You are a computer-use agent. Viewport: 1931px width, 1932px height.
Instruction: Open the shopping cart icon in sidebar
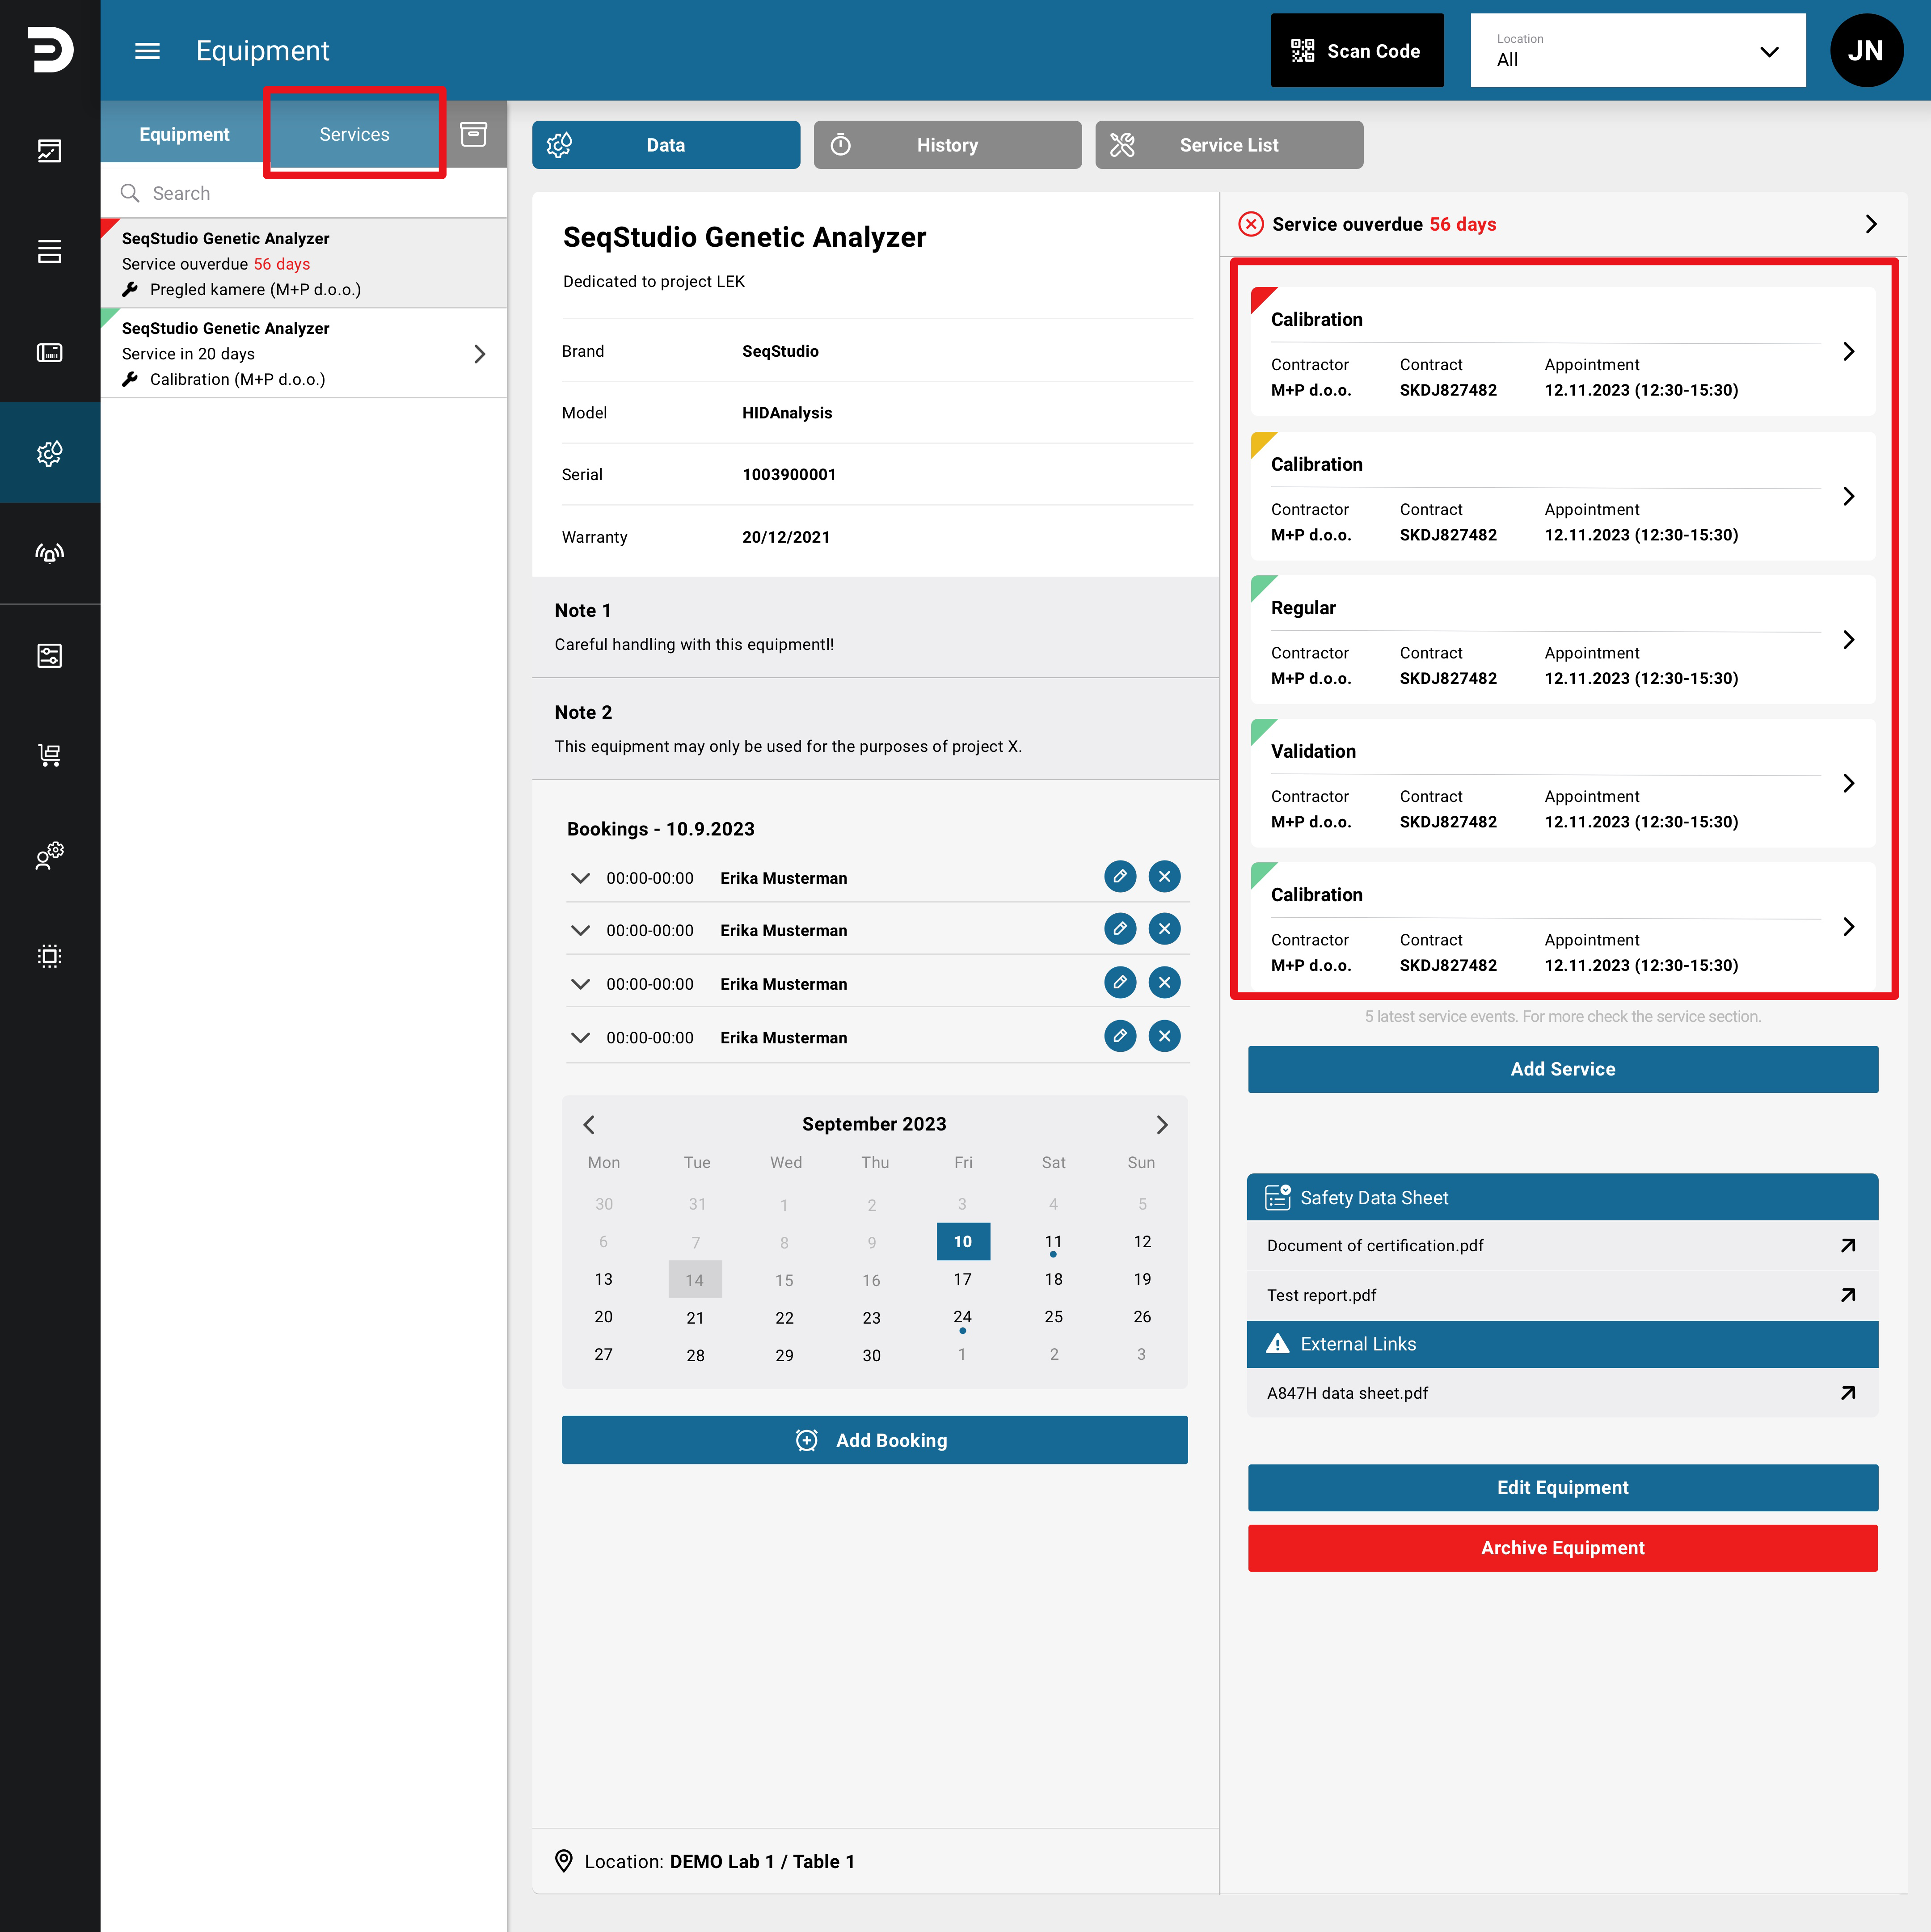[x=50, y=755]
